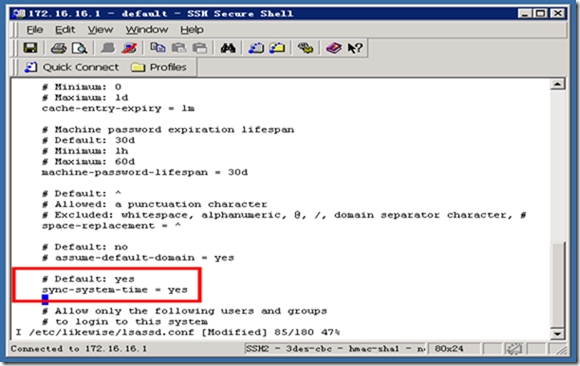580x366 pixels.
Task: Click the '# Default: 30d' line
Action: click(x=88, y=140)
